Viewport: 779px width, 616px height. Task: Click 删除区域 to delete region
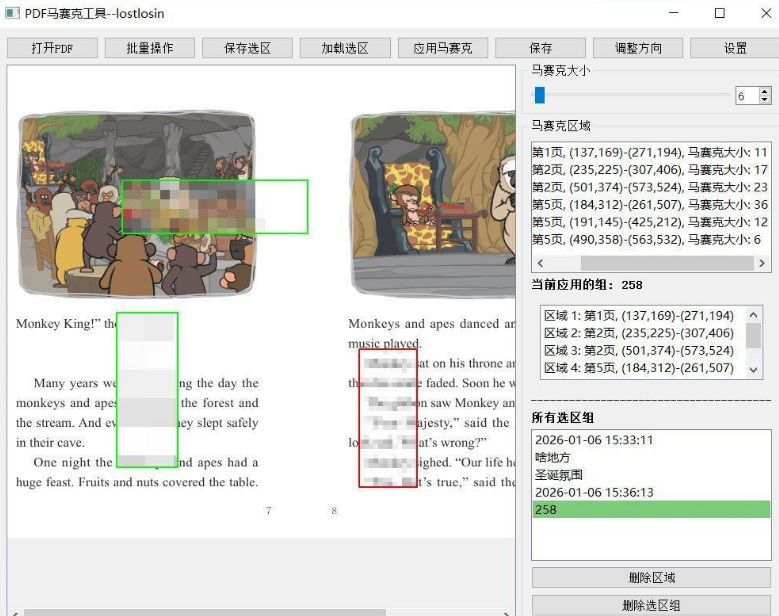click(651, 577)
